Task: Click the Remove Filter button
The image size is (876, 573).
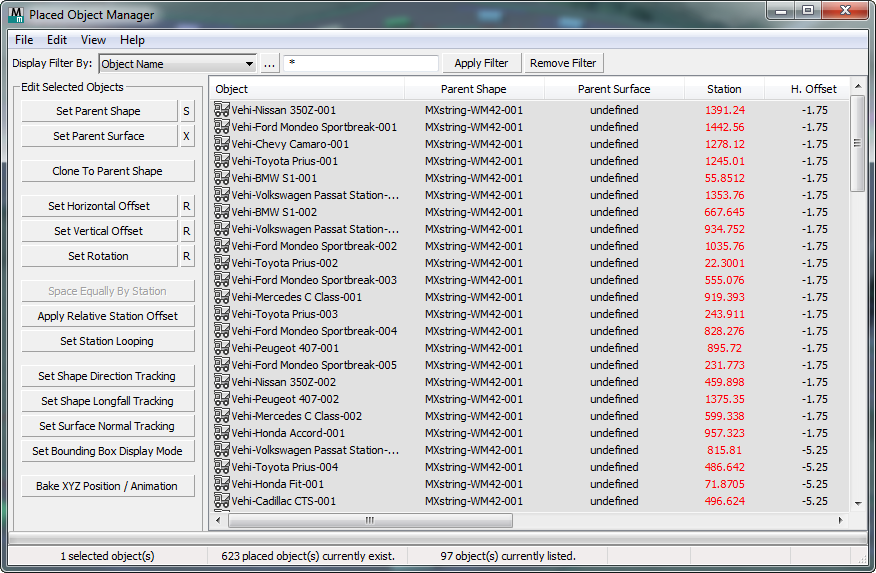Action: tap(563, 63)
